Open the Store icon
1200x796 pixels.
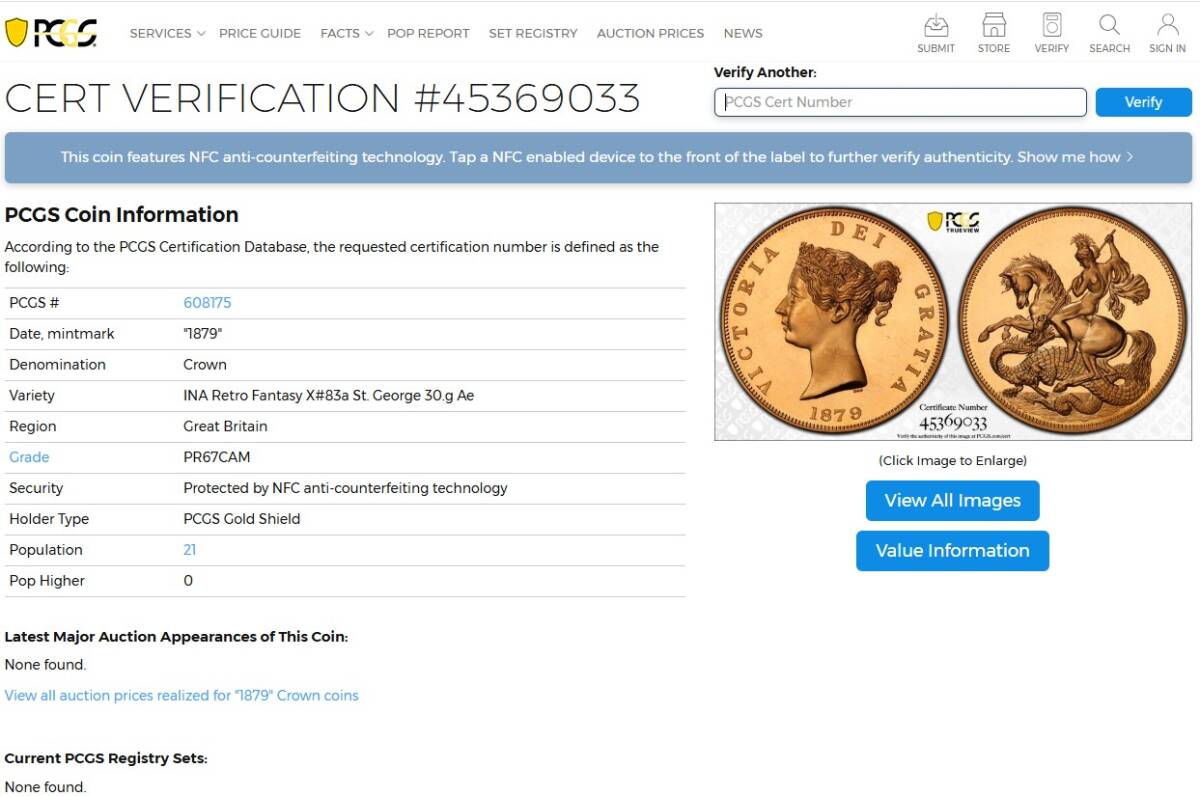point(993,33)
